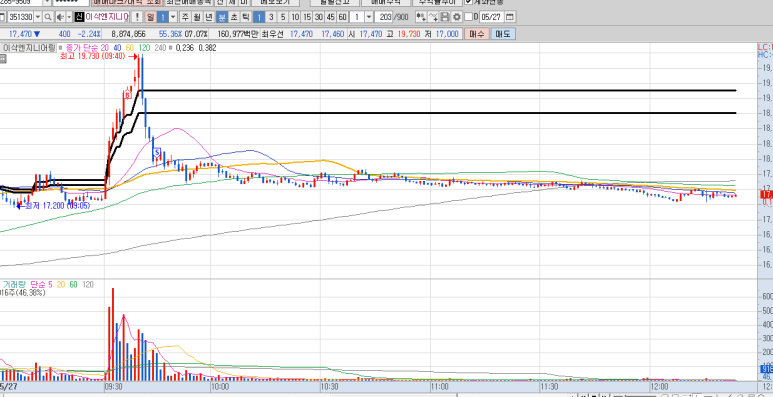Open the daily period count dropdown arrow
The height and width of the screenshot is (397, 773).
[174, 17]
